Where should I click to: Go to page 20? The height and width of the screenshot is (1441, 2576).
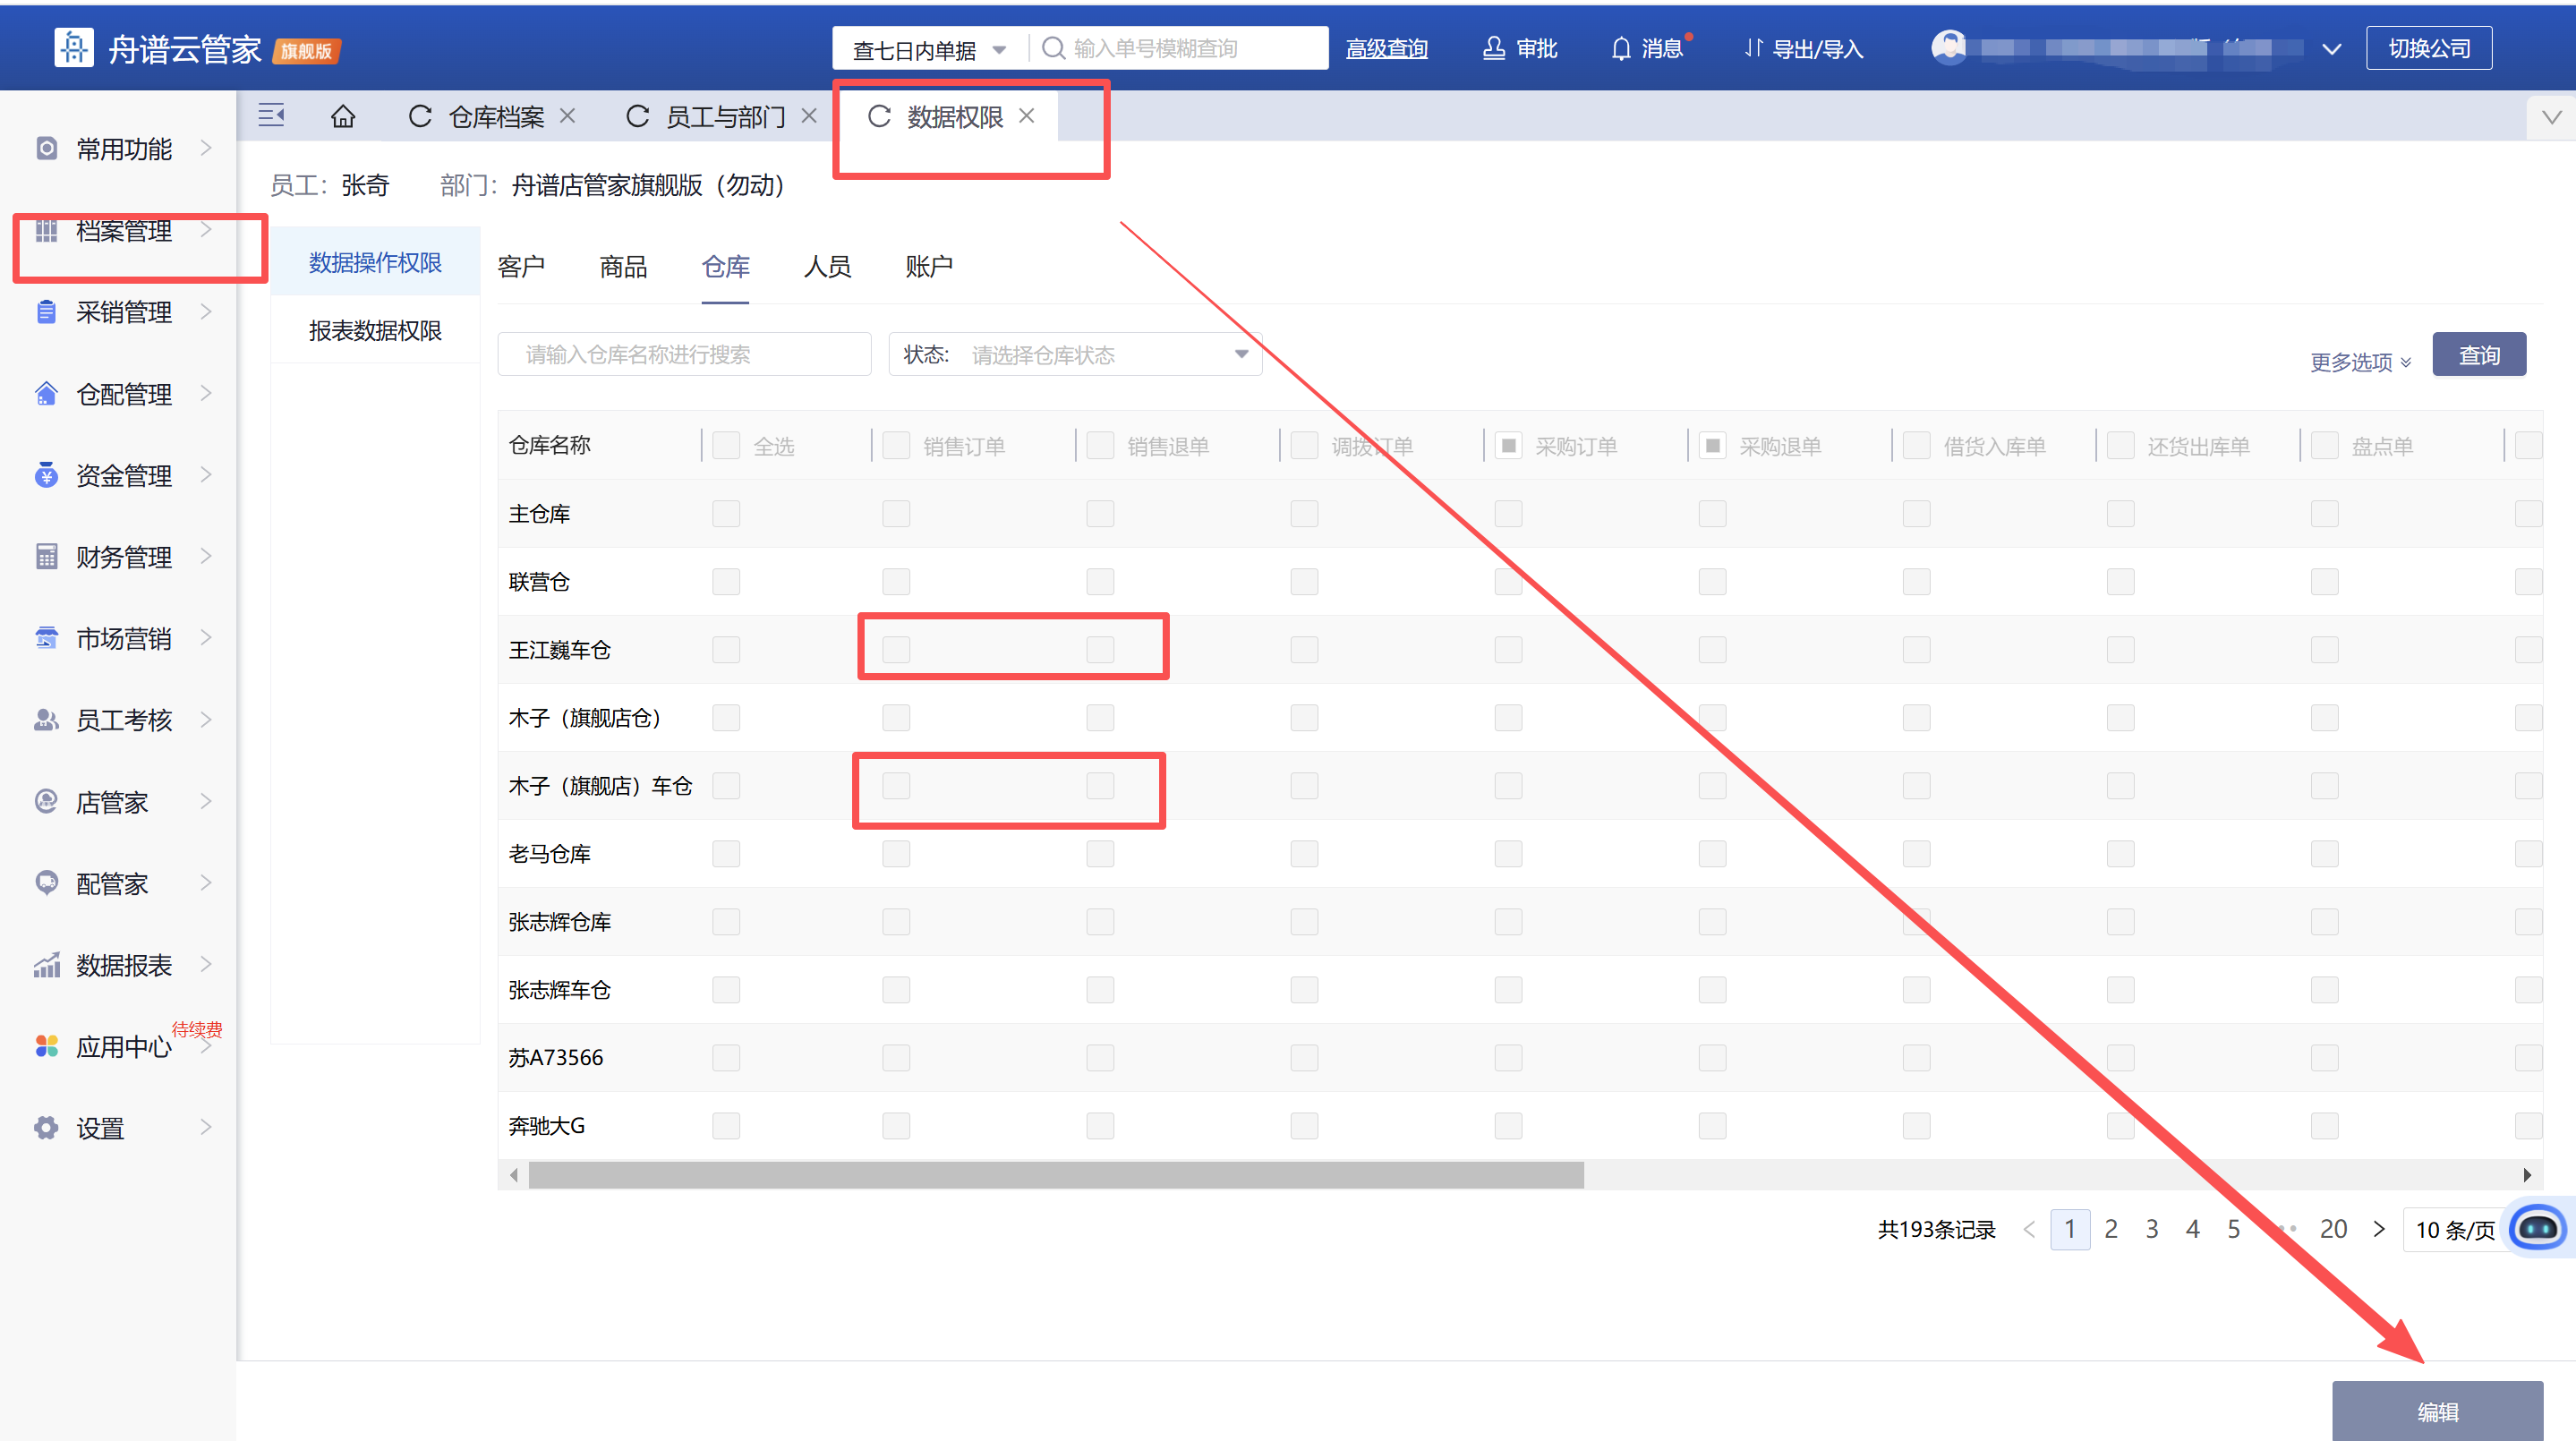2333,1228
